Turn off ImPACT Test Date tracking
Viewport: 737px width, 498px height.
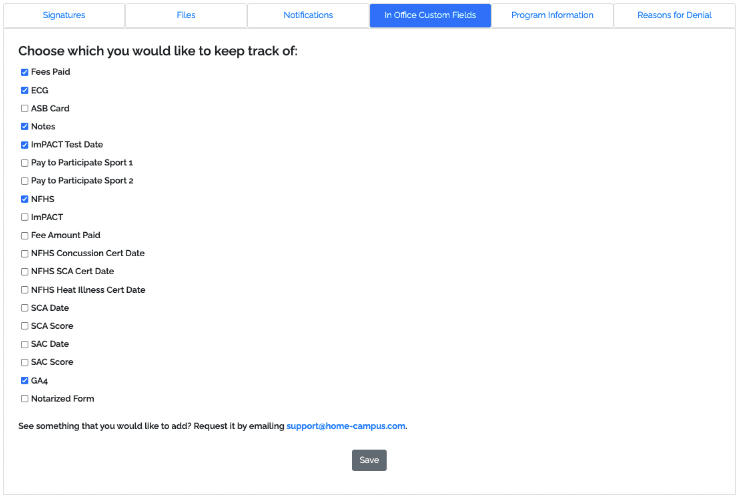[25, 145]
